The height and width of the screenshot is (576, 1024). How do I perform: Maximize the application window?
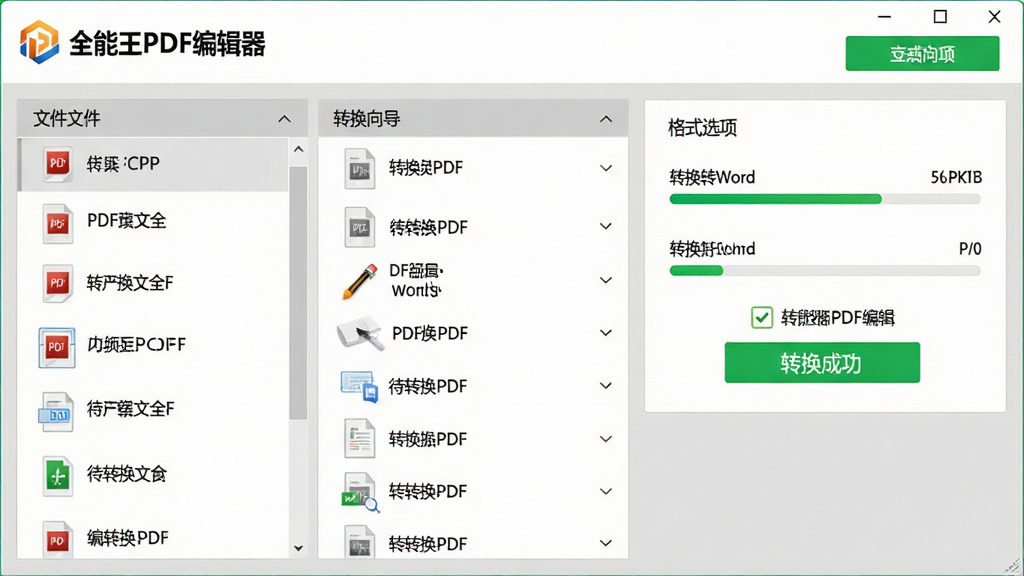(x=940, y=17)
